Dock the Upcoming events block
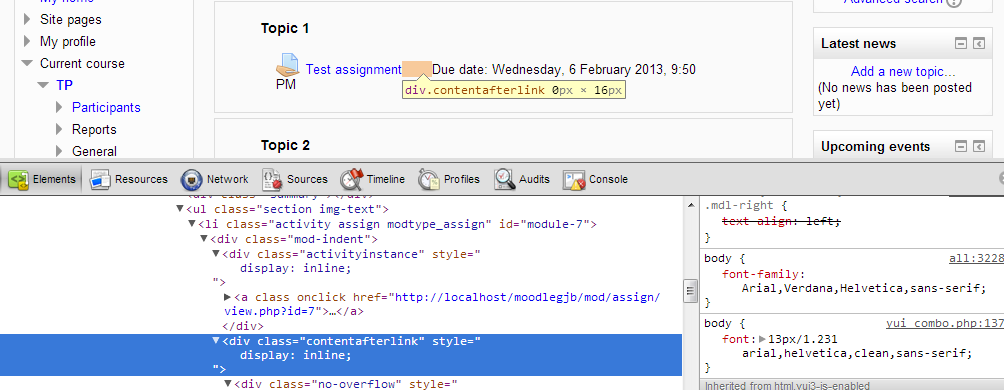The image size is (1004, 390). 978,147
